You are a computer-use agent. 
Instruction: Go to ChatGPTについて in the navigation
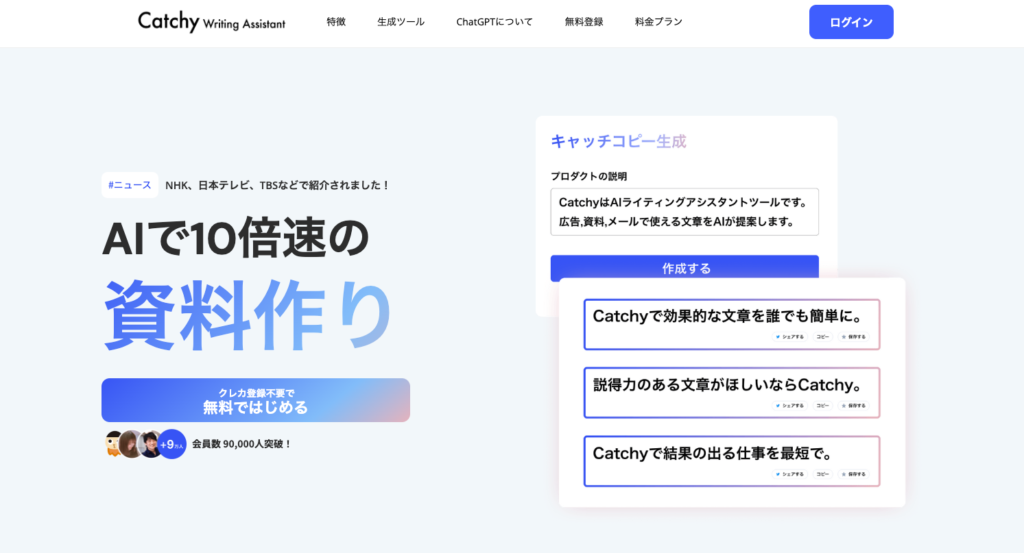[x=494, y=22]
